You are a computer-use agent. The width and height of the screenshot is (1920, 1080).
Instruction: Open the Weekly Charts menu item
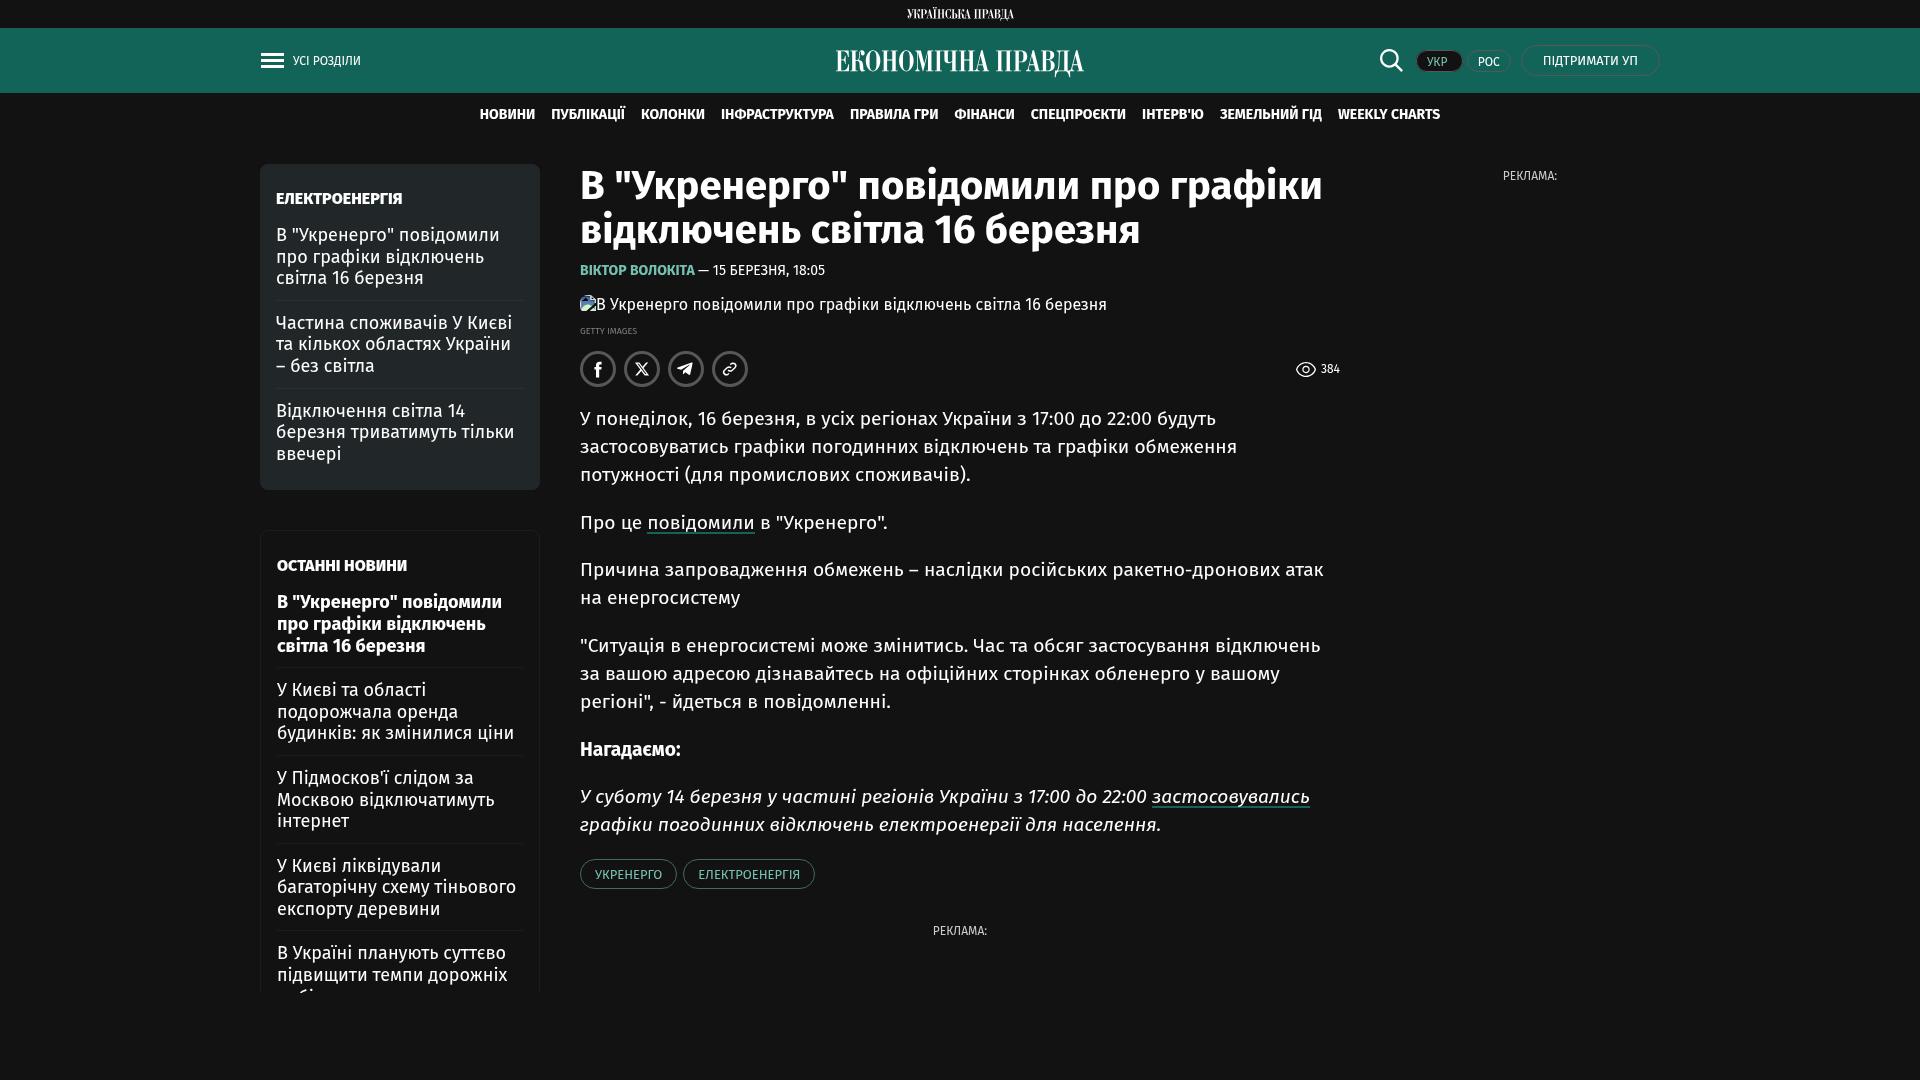(x=1388, y=115)
